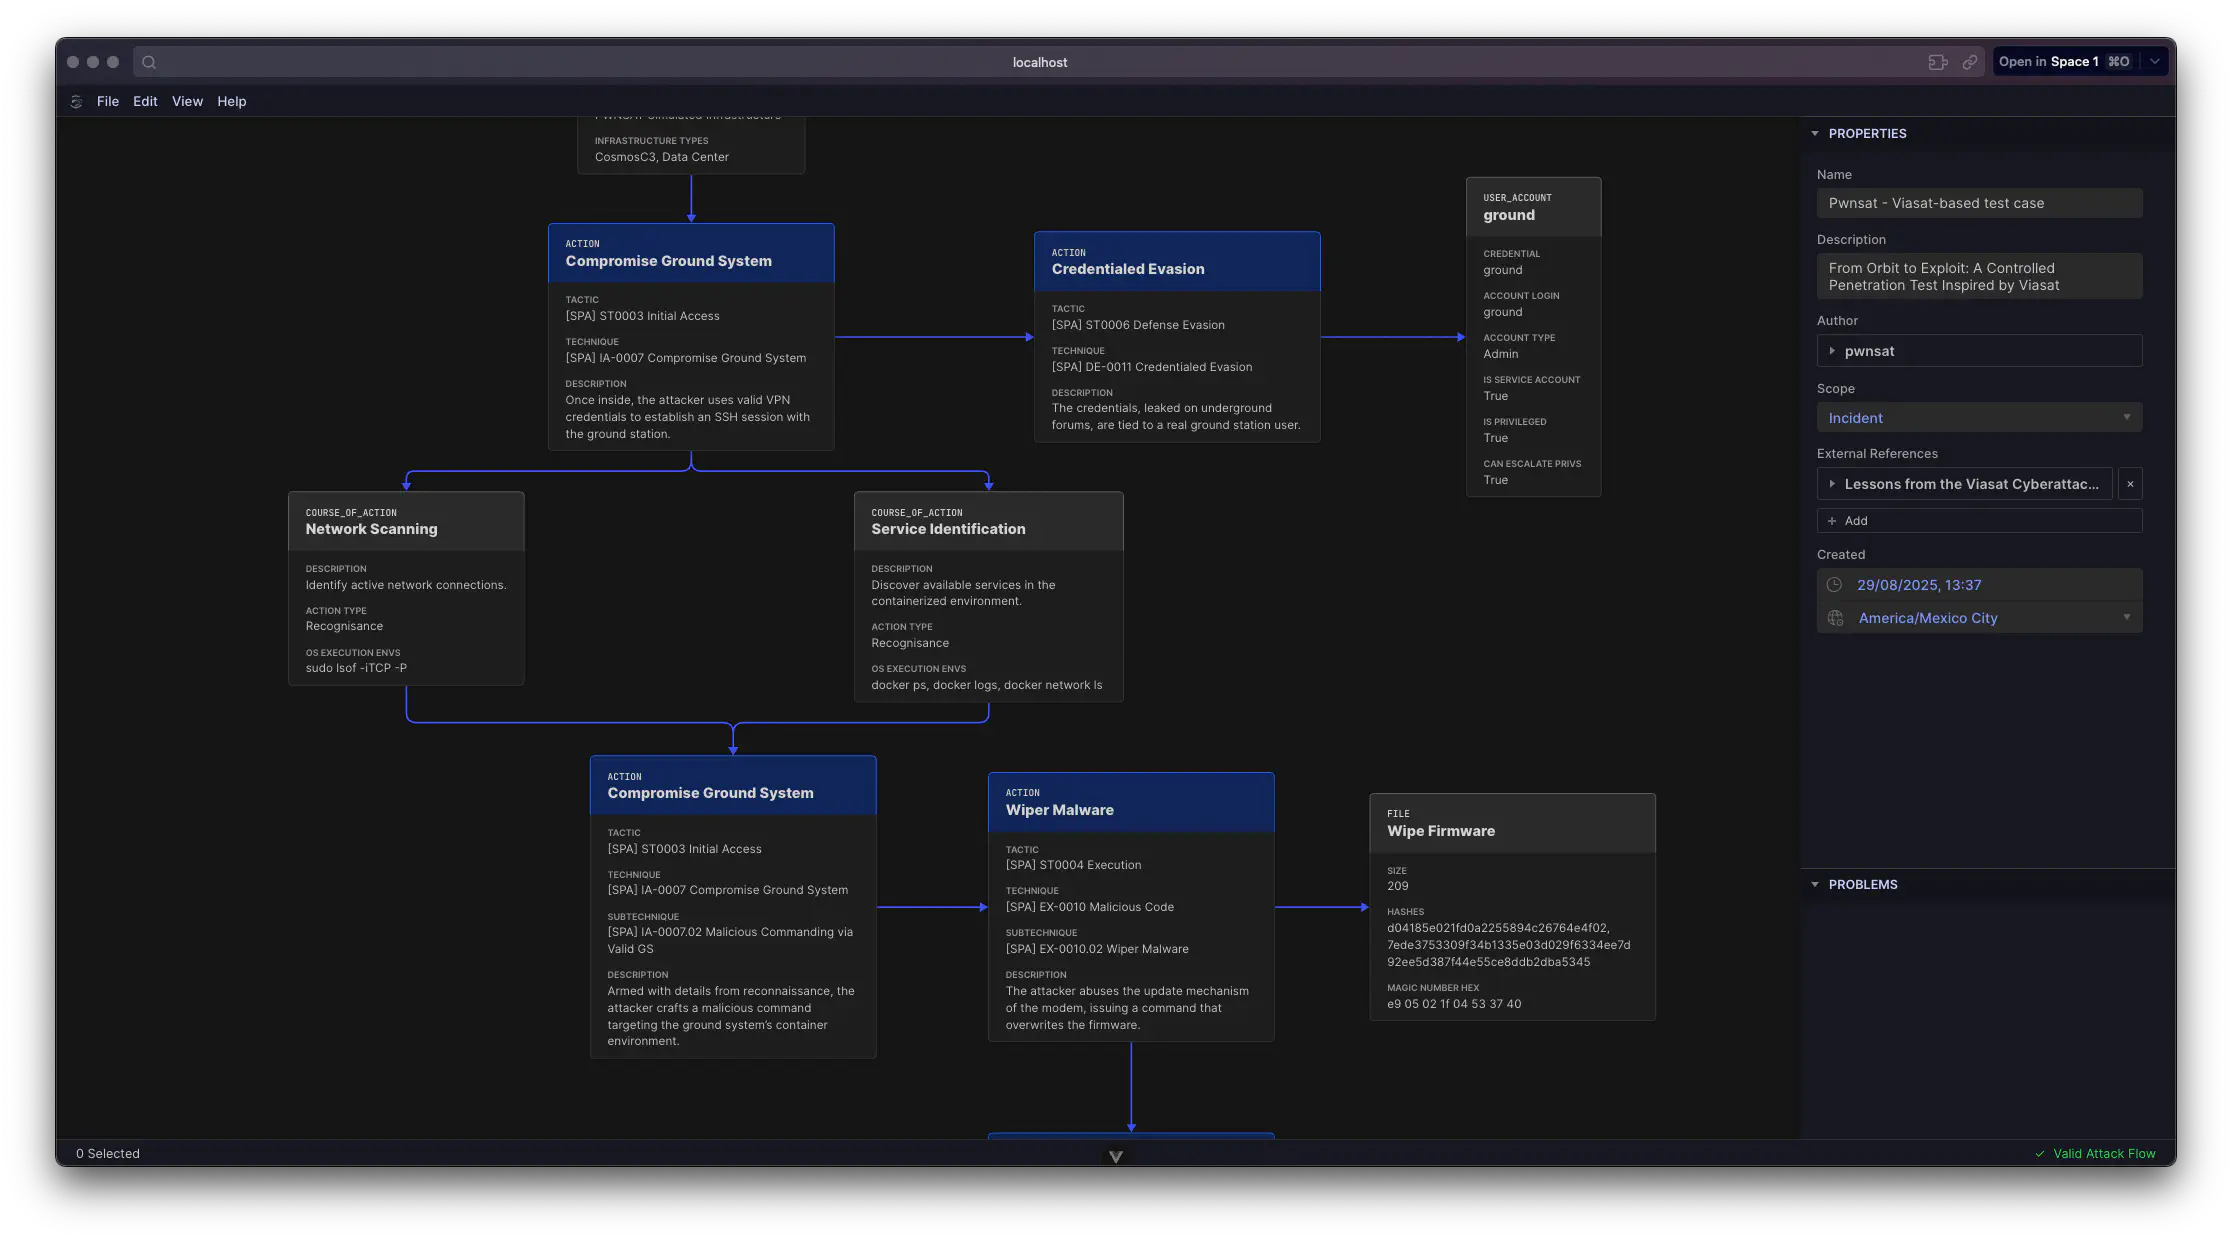
Task: Click the CosmosC3, Data Center infrastructure node
Action: (x=691, y=146)
